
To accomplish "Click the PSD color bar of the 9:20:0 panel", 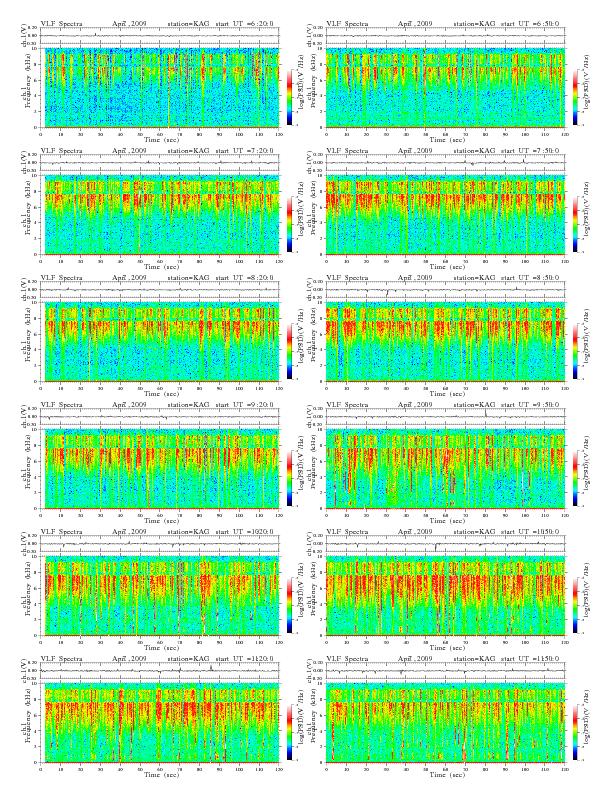I will click(289, 479).
